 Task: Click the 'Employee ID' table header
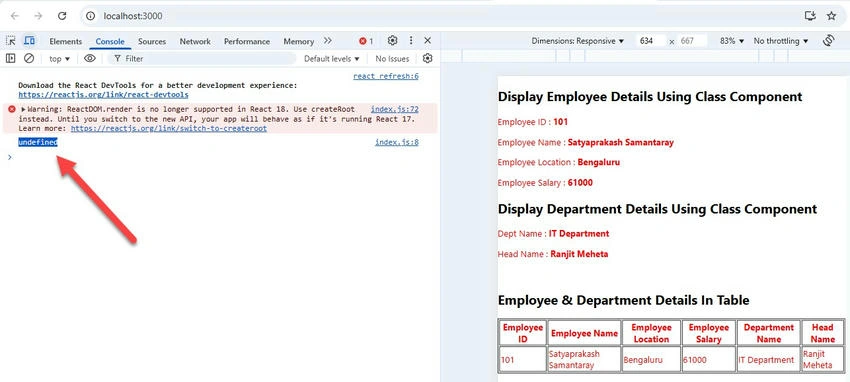click(523, 333)
